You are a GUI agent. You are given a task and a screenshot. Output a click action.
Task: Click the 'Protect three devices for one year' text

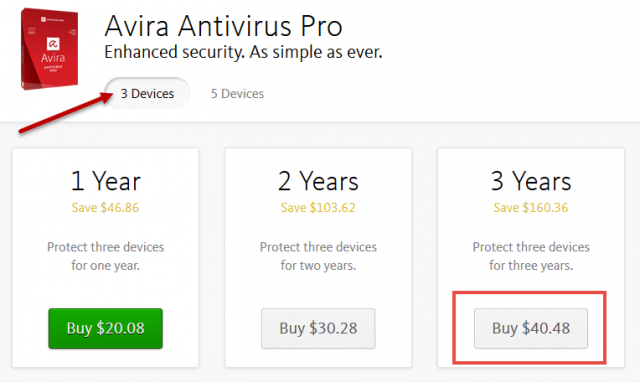pos(105,256)
